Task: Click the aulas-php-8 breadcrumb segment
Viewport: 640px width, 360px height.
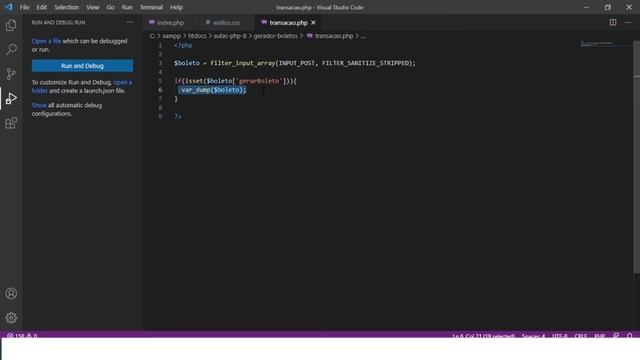Action: coord(230,36)
